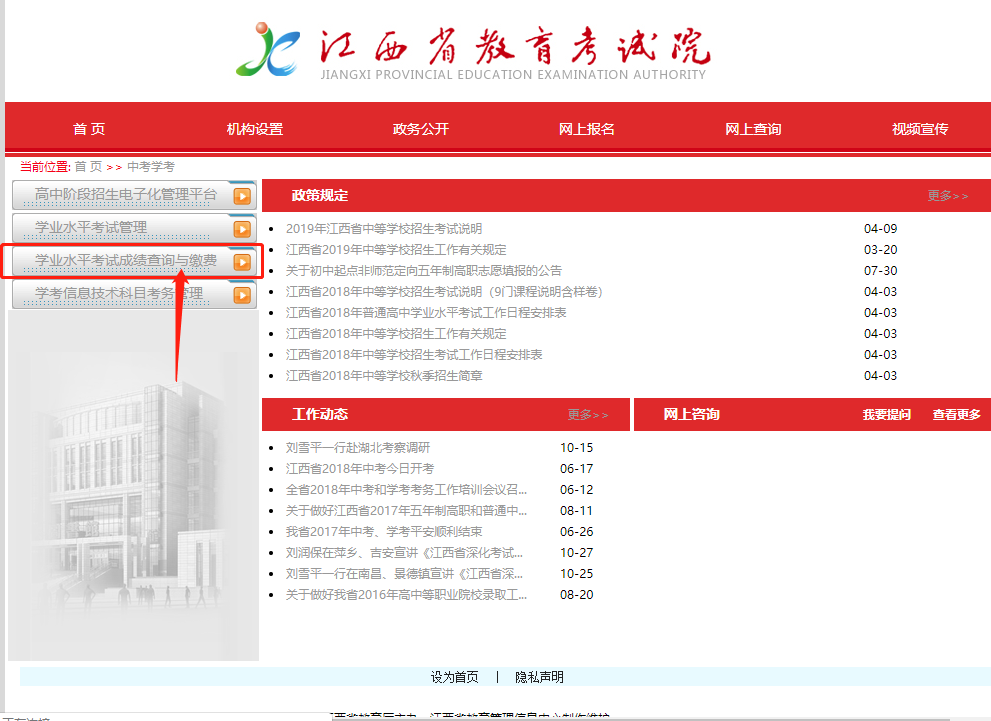The width and height of the screenshot is (991, 721).
Task: Click the Jiangxi Education Examination Authority logo
Action: pyautogui.click(x=473, y=51)
